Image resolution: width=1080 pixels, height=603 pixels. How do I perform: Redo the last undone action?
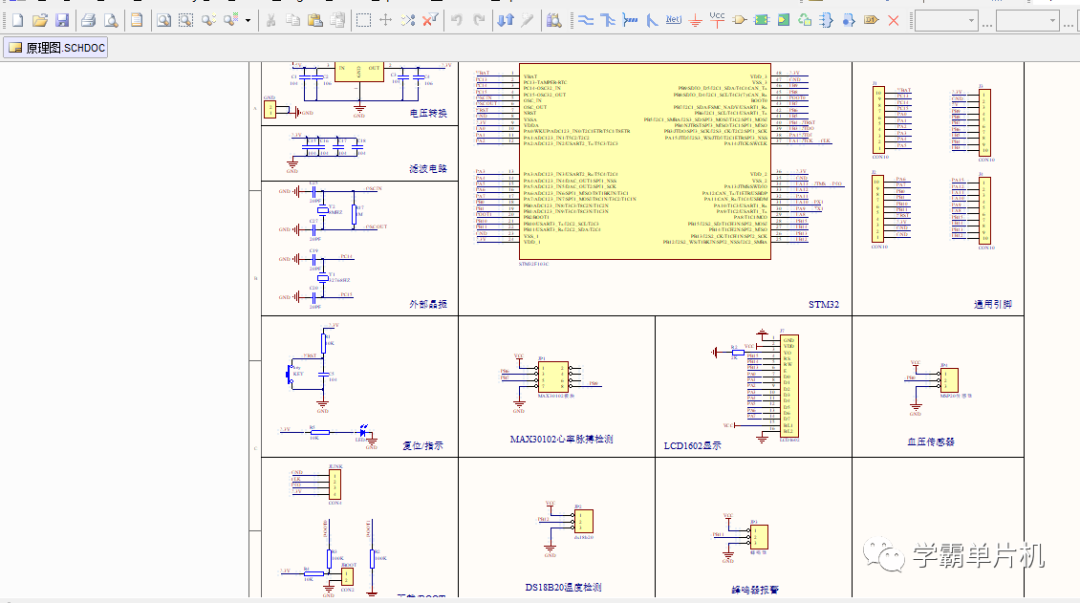click(479, 21)
